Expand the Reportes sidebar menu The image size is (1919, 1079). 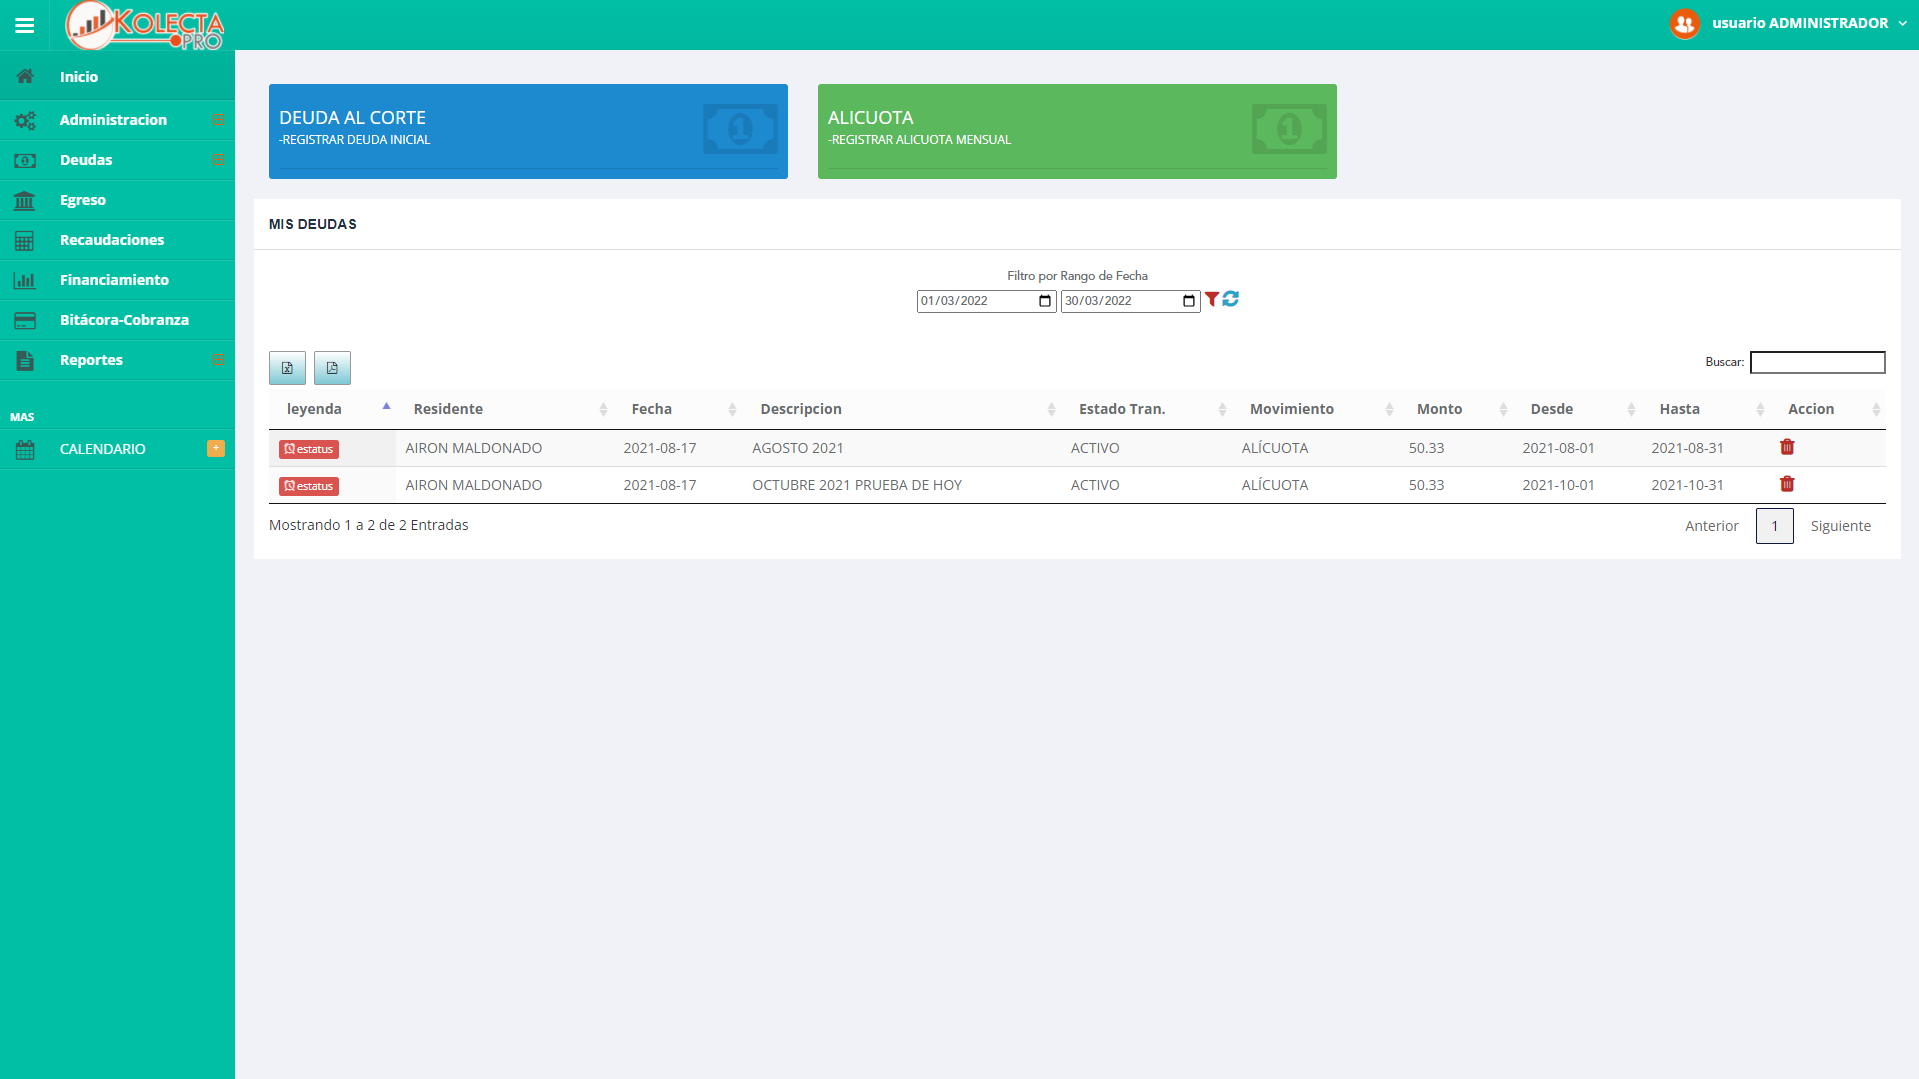click(x=91, y=360)
